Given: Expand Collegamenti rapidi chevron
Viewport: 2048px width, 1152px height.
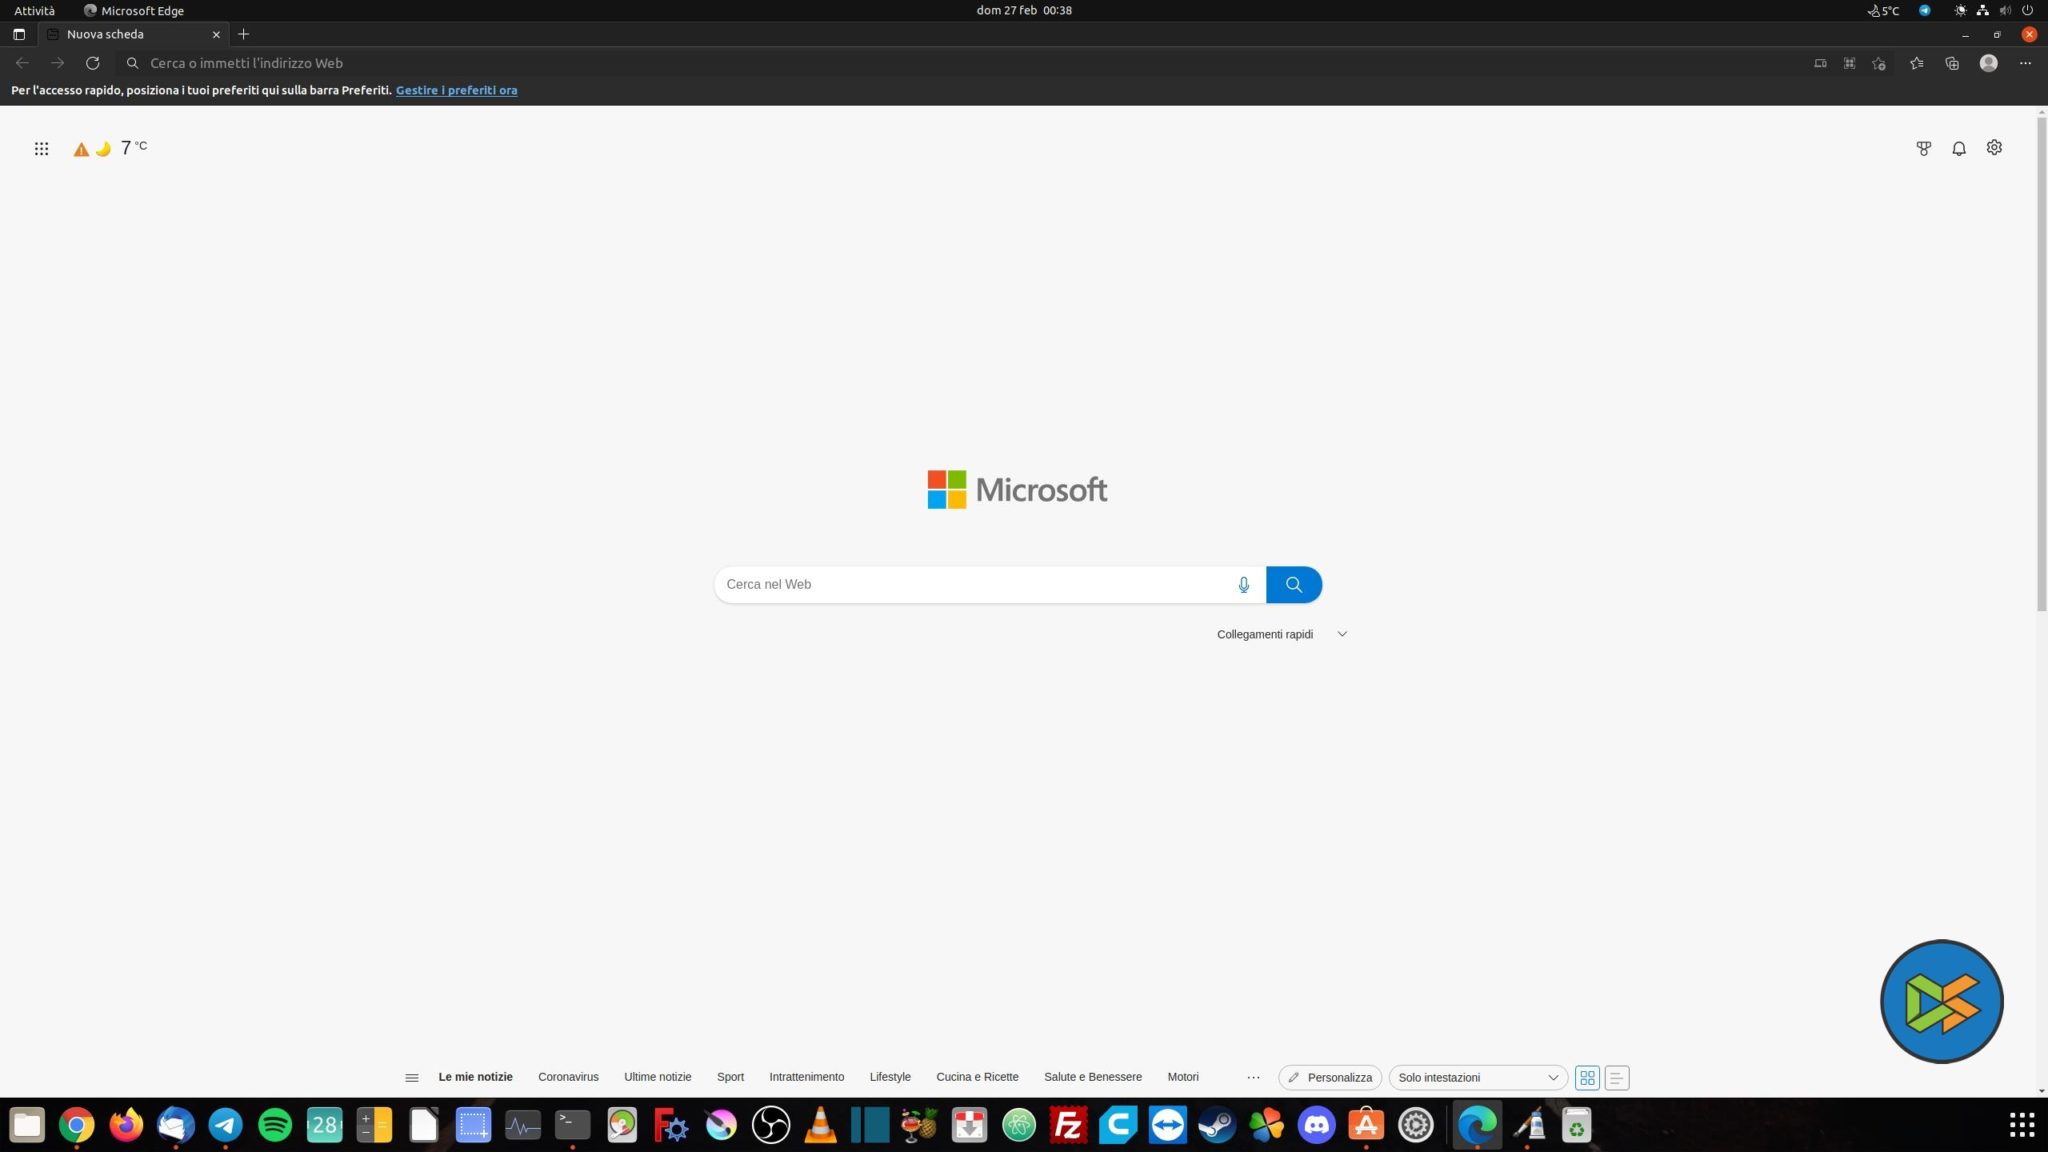Looking at the screenshot, I should pyautogui.click(x=1342, y=634).
